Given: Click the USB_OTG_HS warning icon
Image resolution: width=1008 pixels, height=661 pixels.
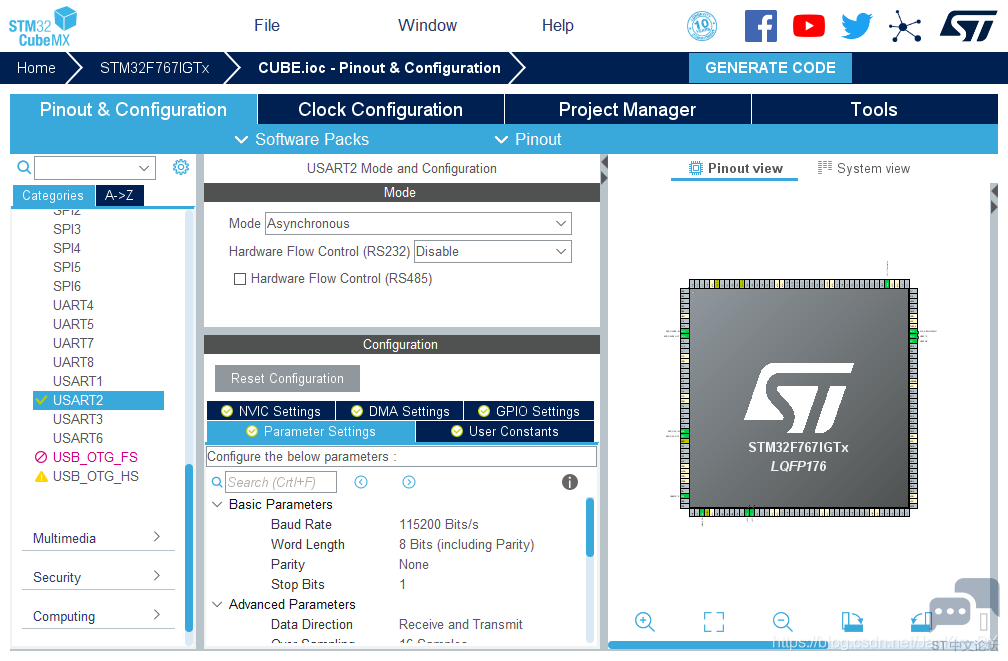Looking at the screenshot, I should pyautogui.click(x=41, y=476).
